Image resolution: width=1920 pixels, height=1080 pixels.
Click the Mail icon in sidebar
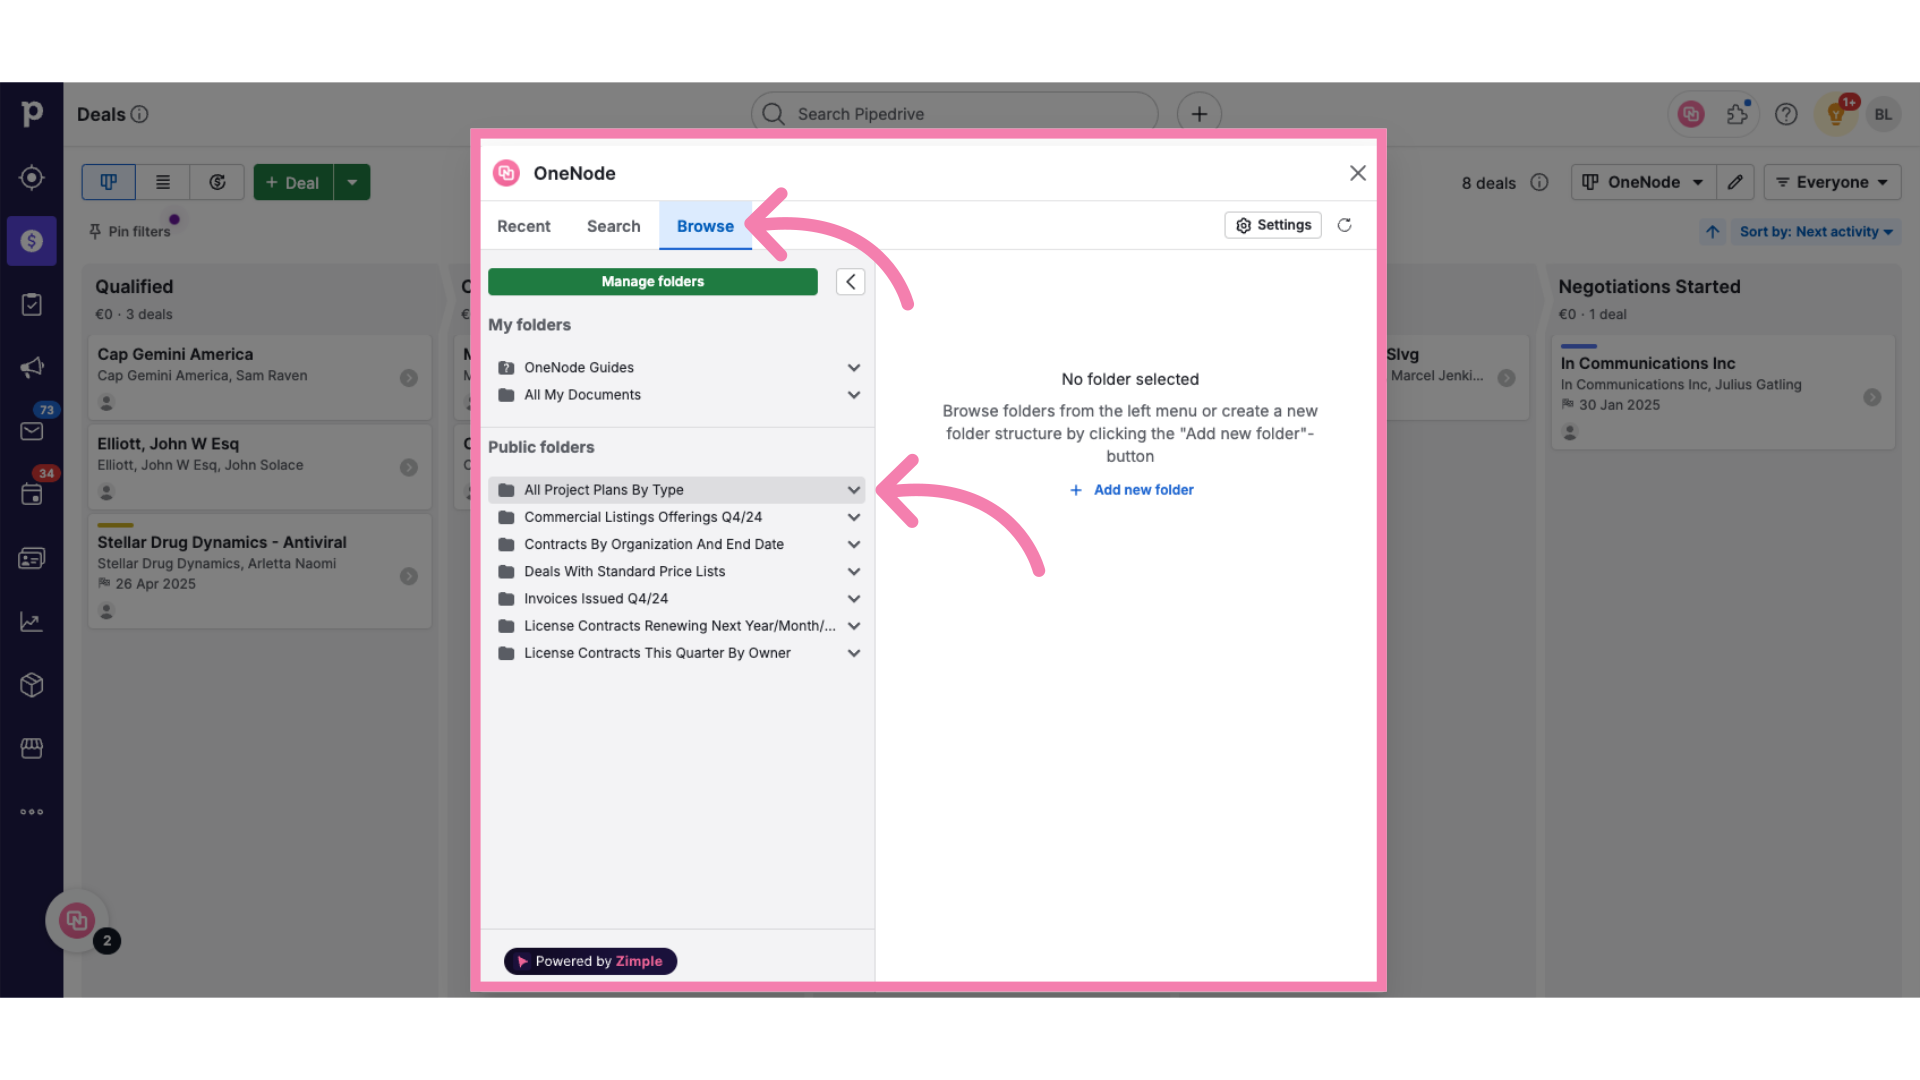coord(32,431)
